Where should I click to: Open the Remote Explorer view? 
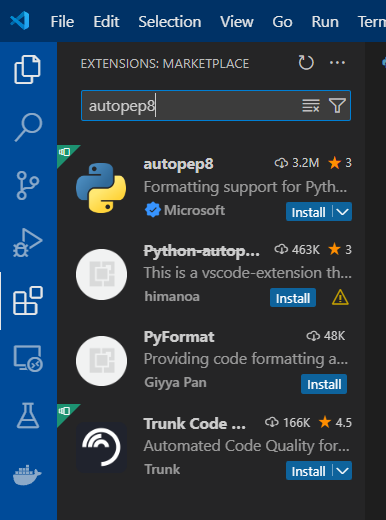(28, 358)
